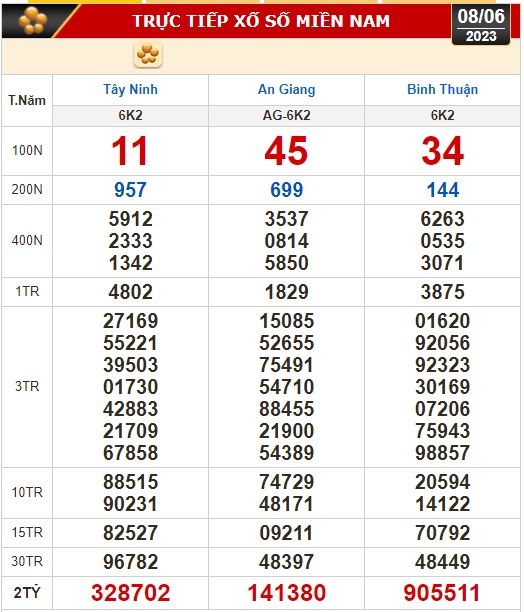524x612 pixels.
Task: Select the 15TR number 70792
Action: 442,533
